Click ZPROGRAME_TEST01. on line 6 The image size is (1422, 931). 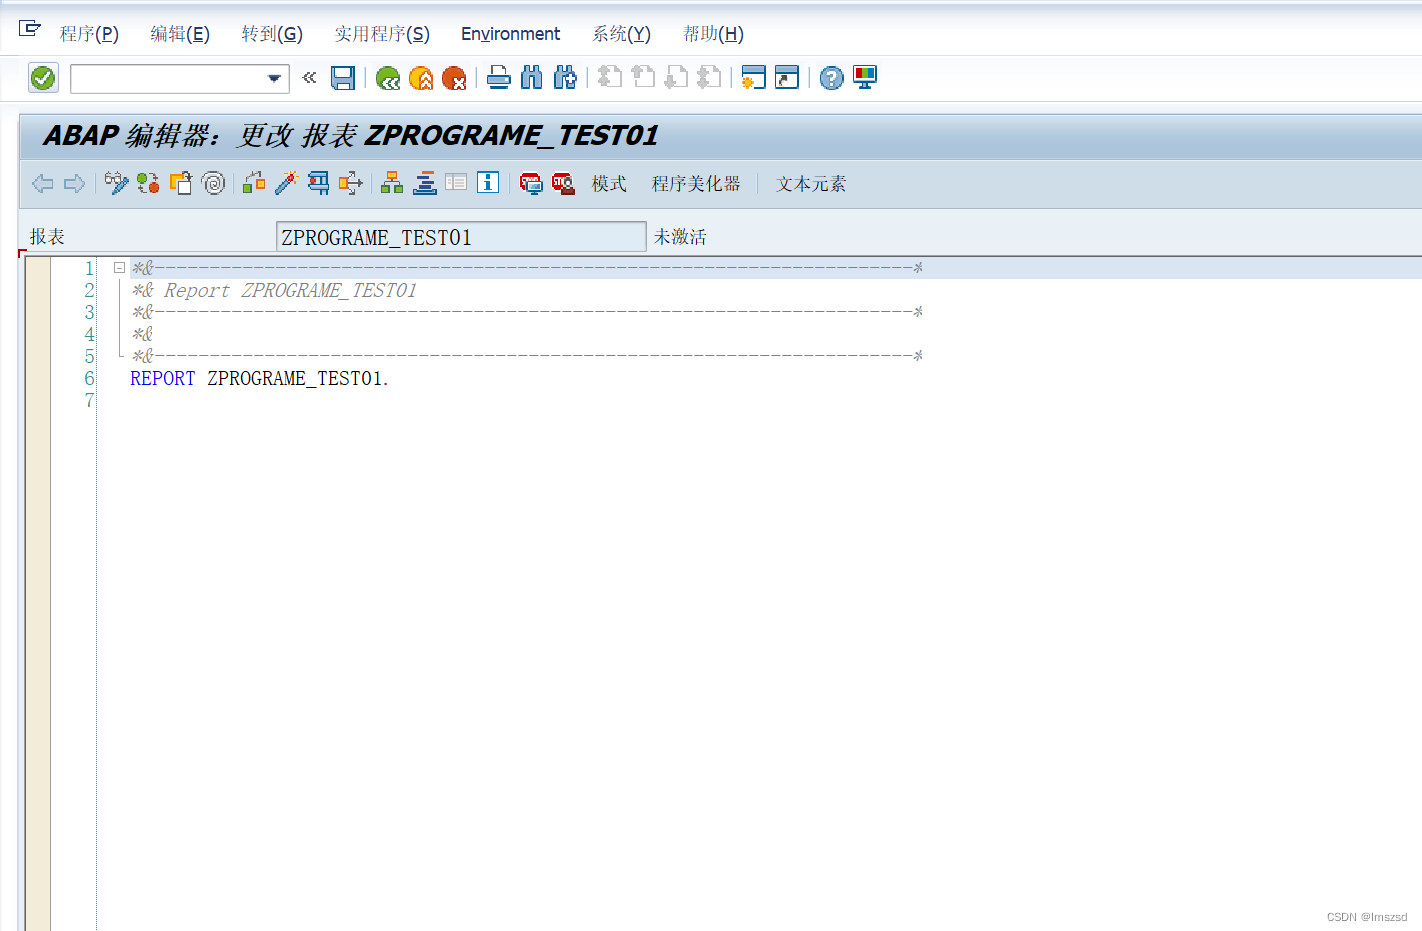pos(298,378)
